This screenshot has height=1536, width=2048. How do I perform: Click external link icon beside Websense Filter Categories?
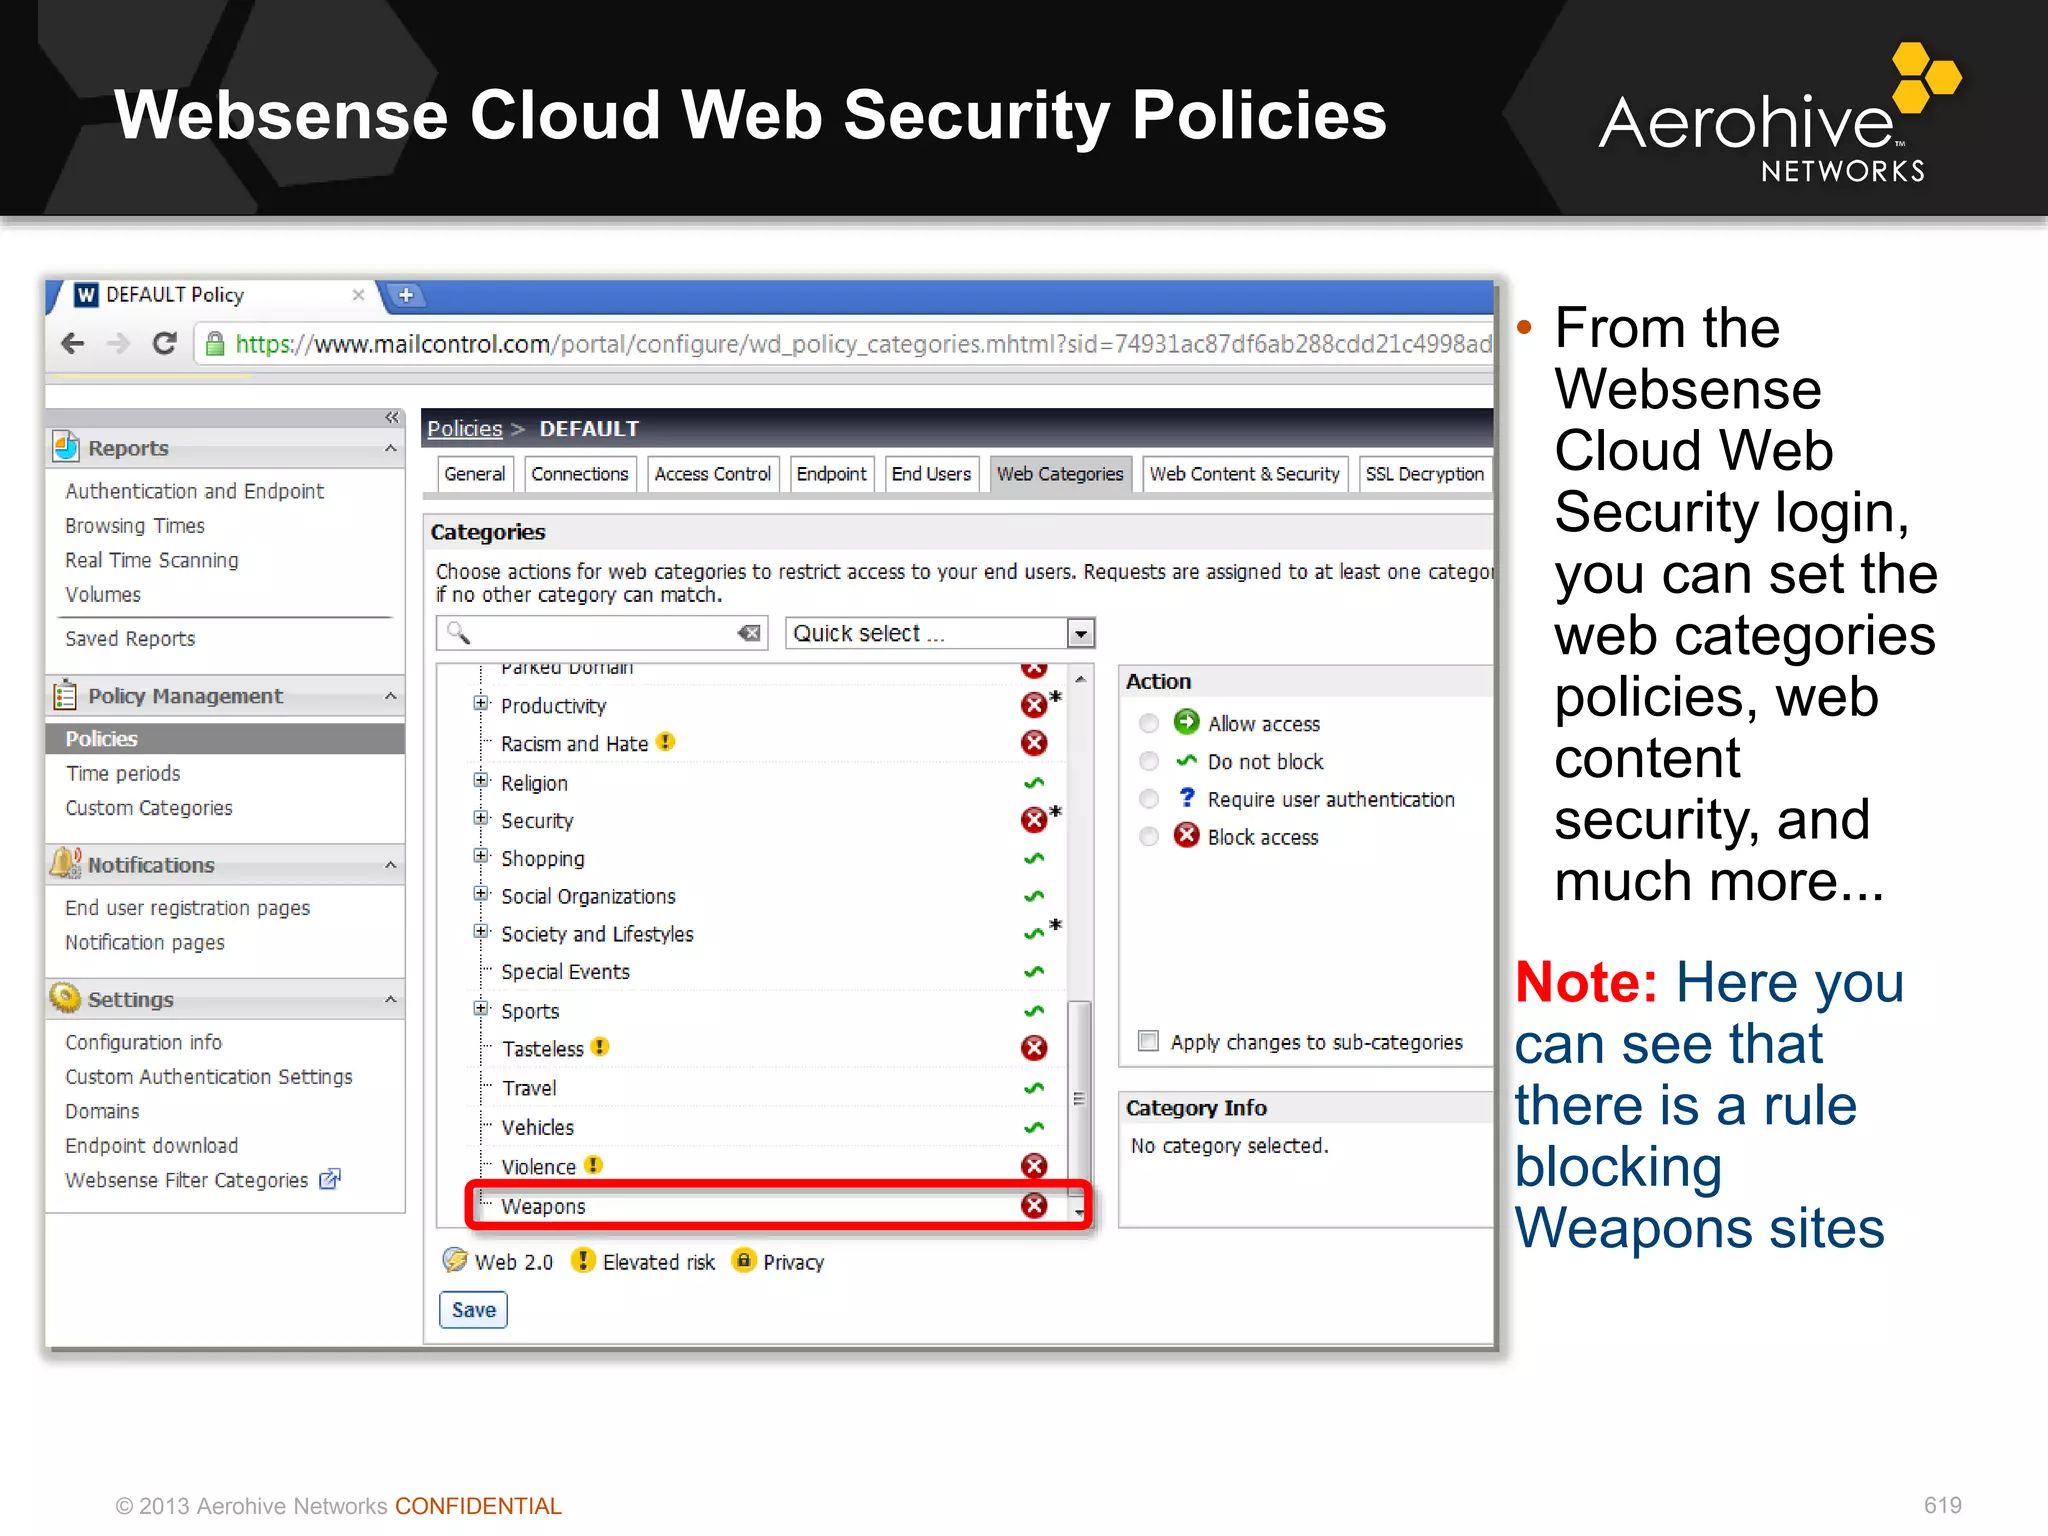[x=330, y=1179]
